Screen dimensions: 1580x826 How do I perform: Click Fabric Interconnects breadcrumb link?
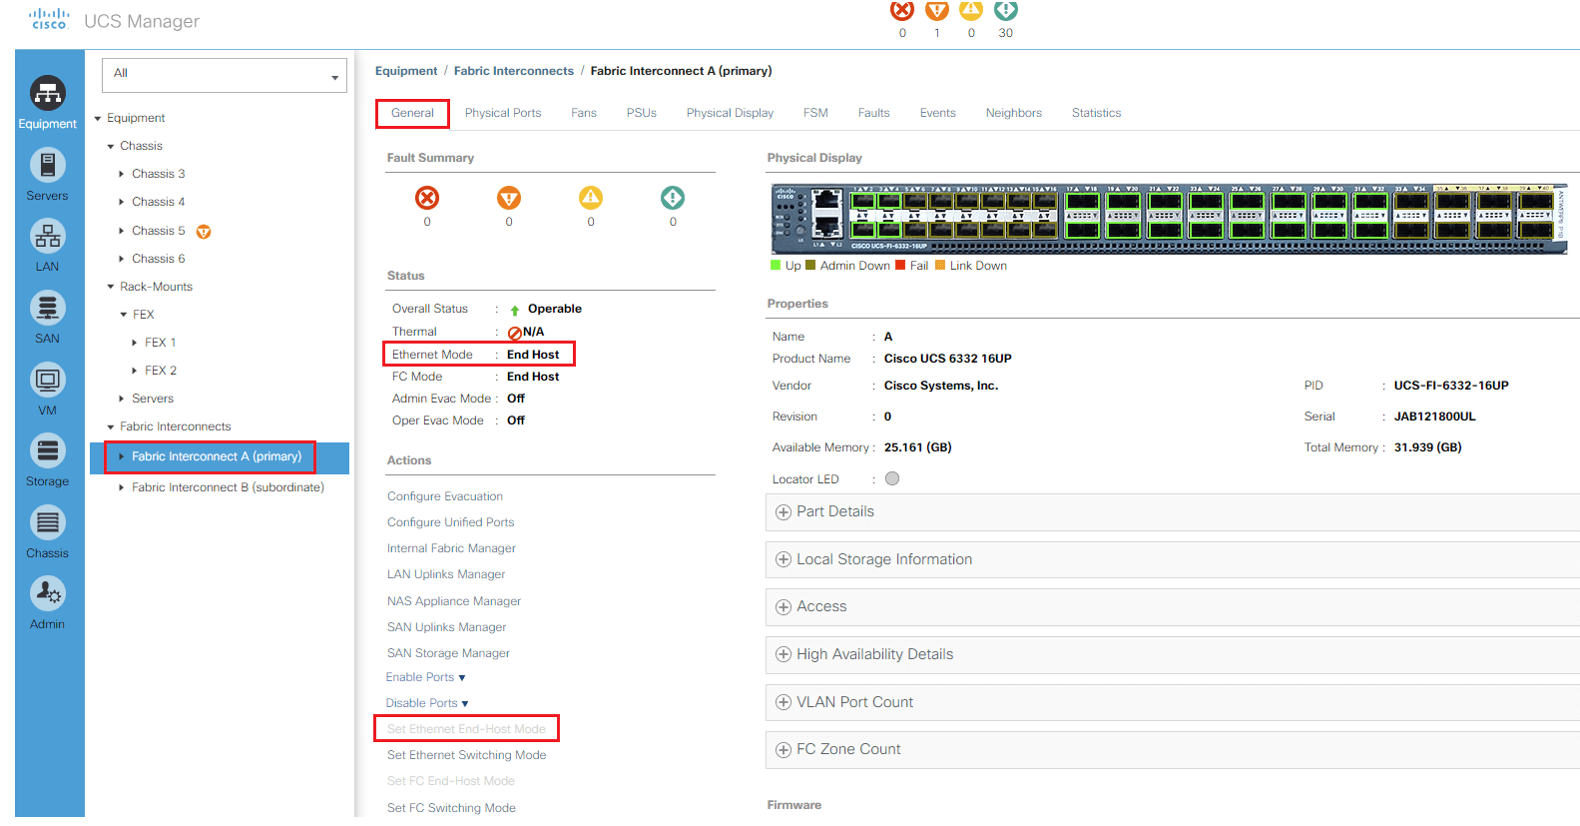point(514,71)
